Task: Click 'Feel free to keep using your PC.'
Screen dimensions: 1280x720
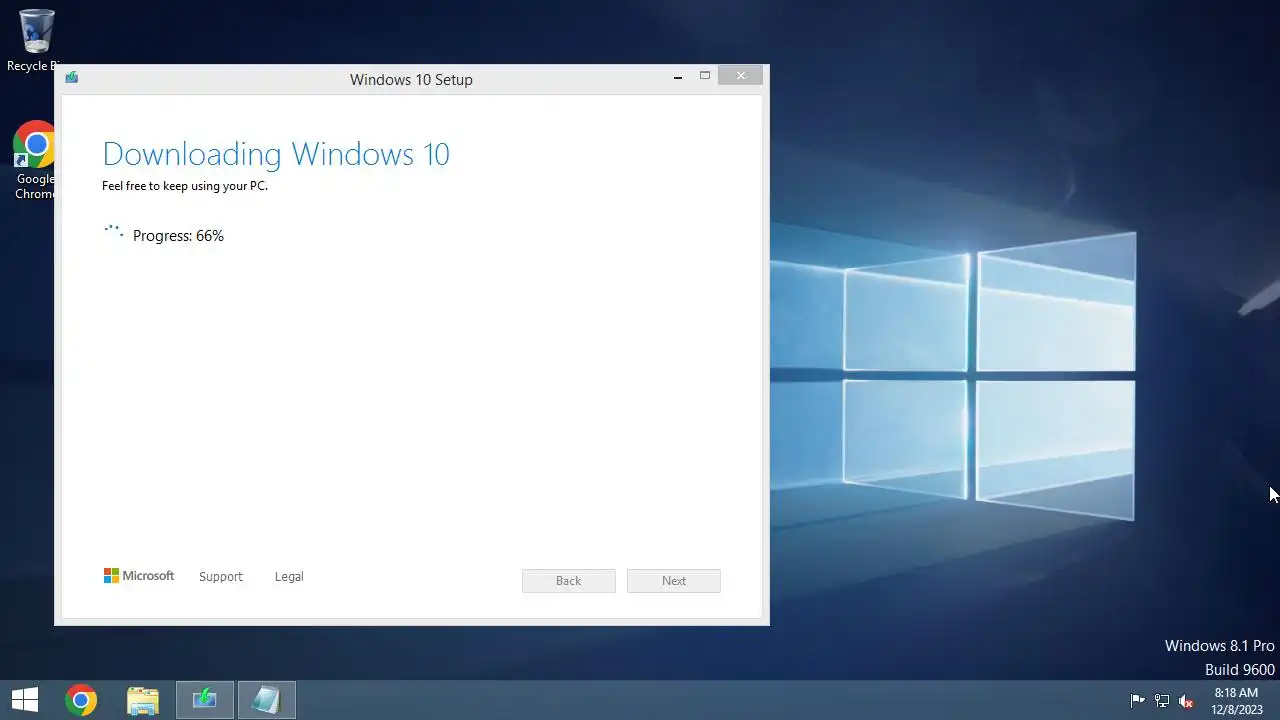Action: click(x=185, y=186)
